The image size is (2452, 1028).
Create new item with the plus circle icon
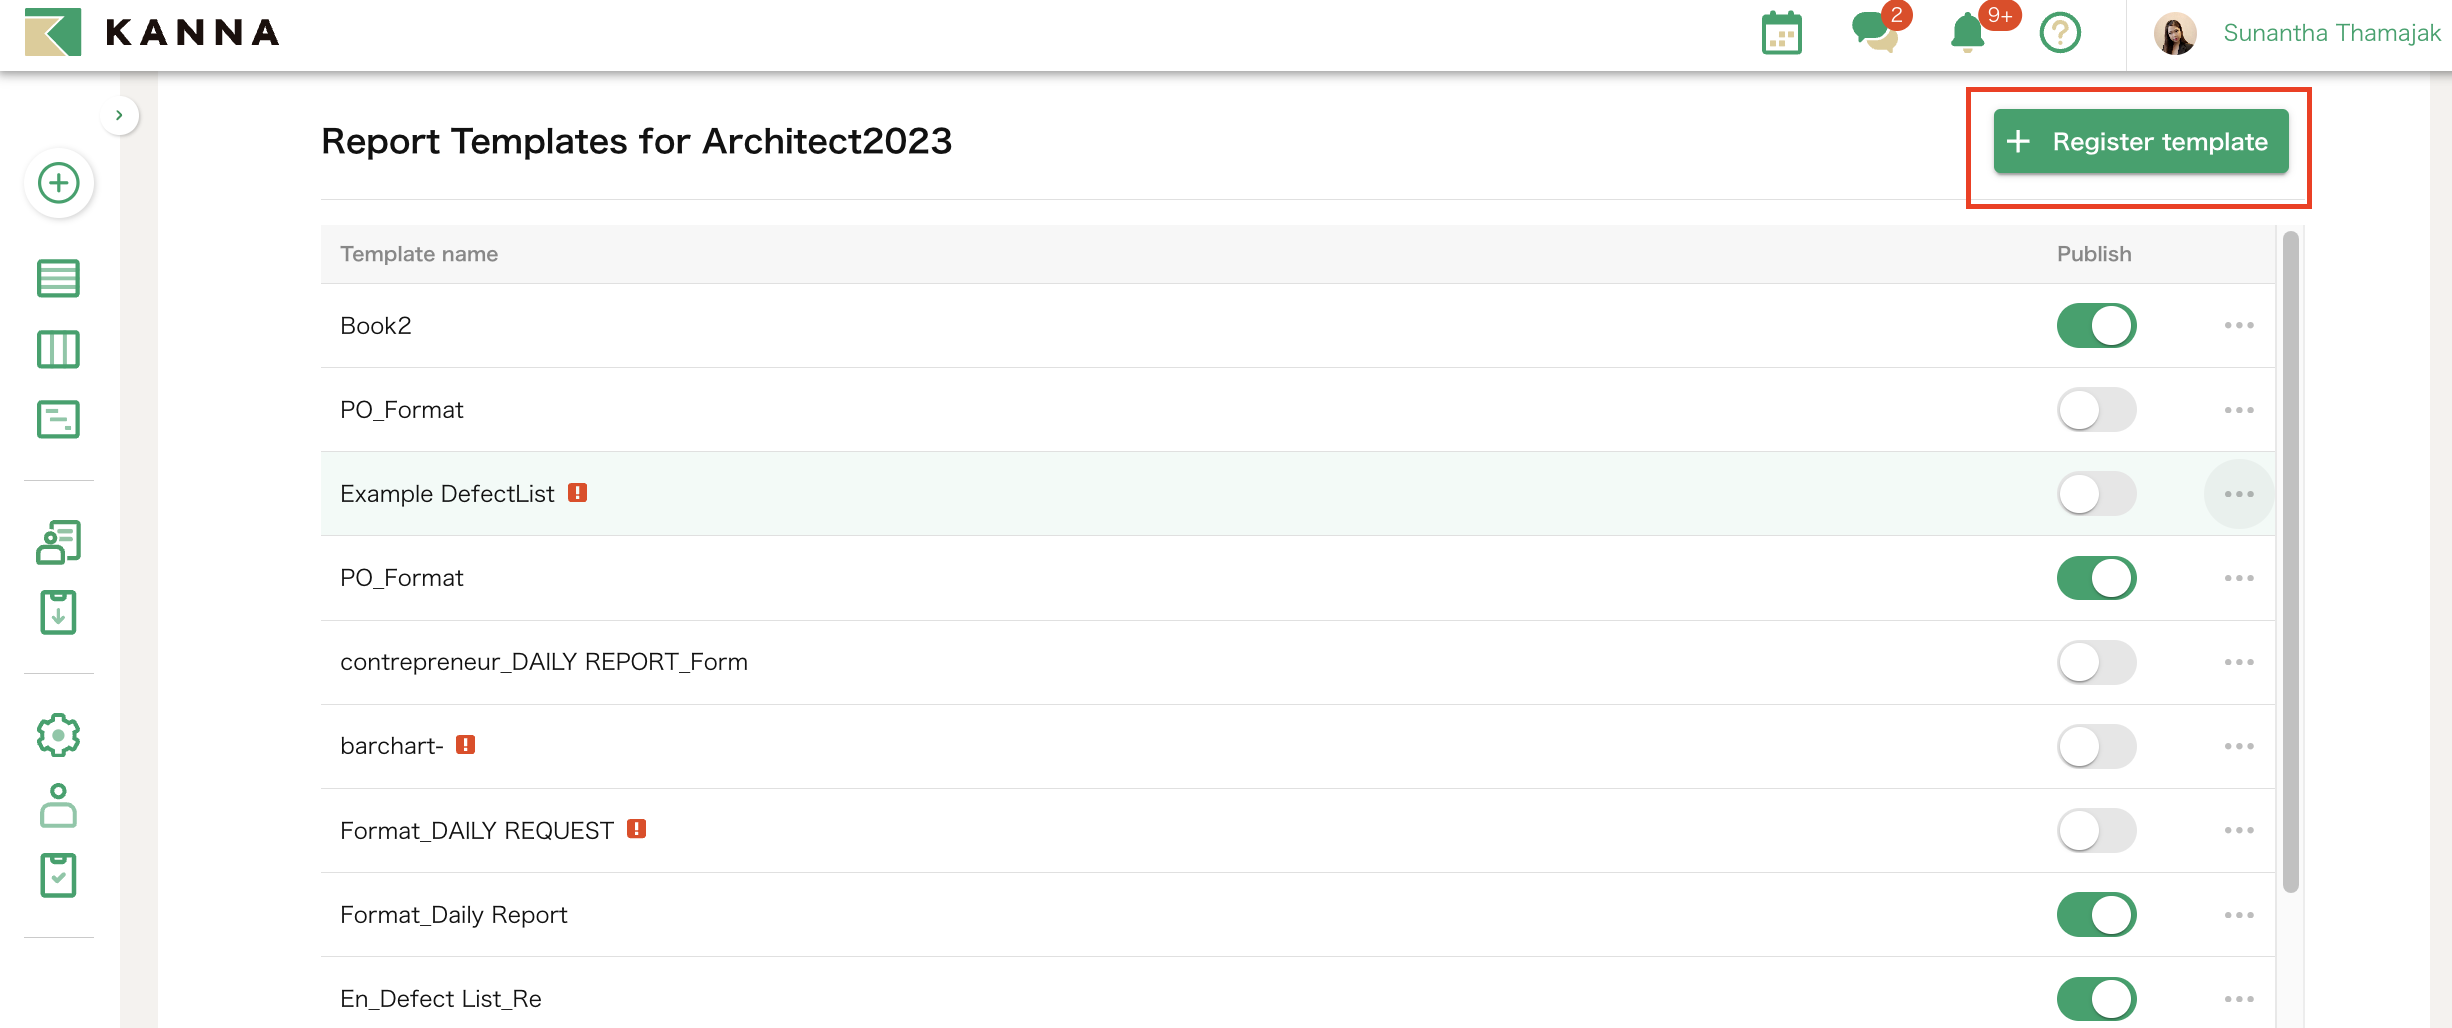58,183
